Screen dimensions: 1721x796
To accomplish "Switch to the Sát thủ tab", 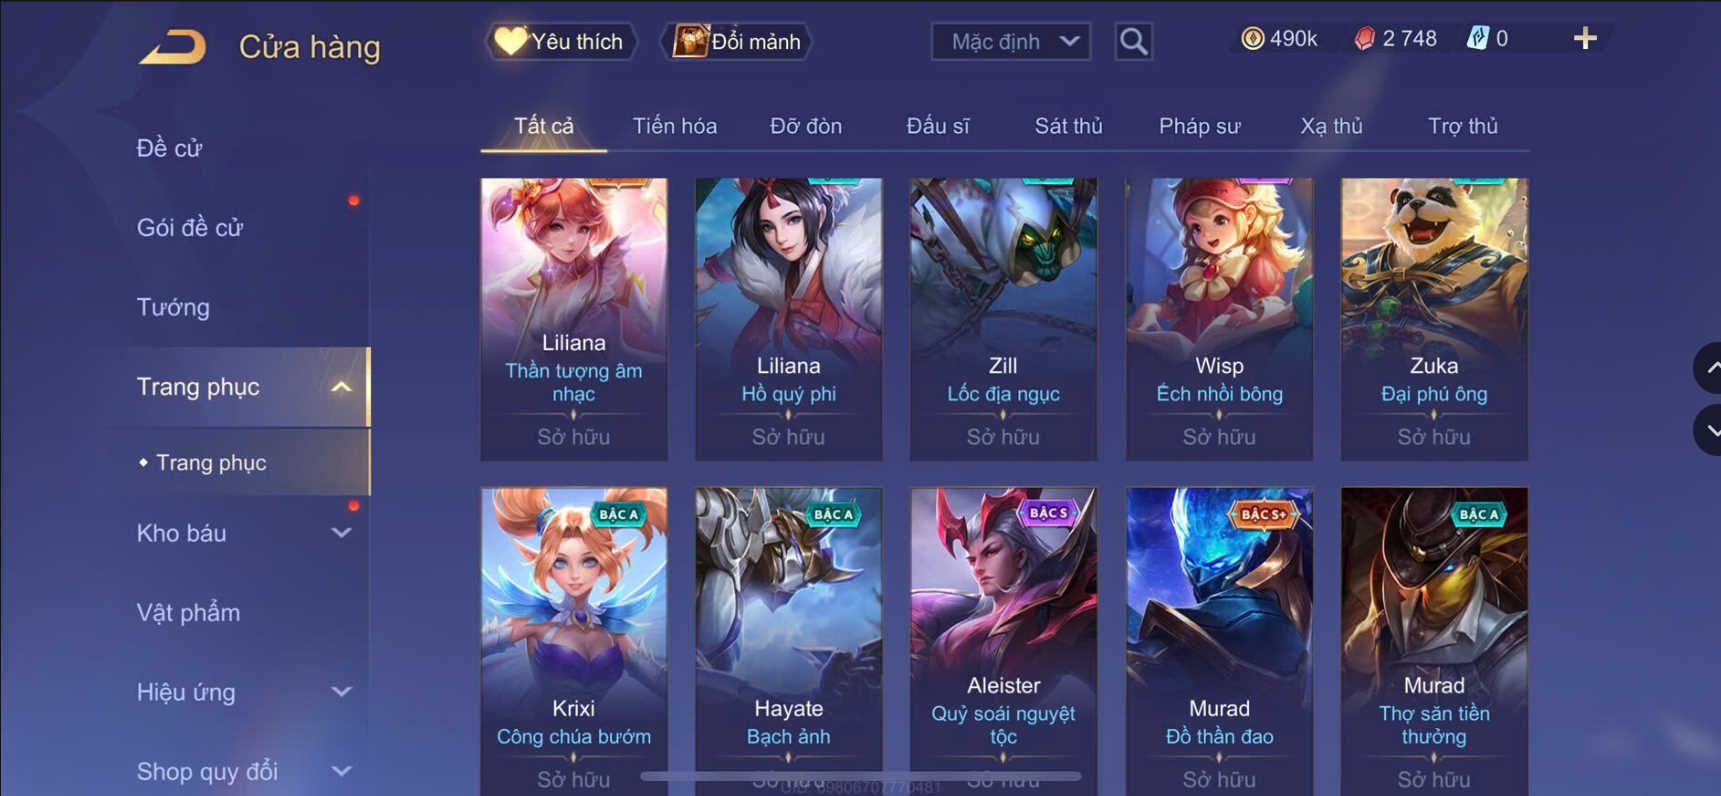I will click(x=1068, y=126).
